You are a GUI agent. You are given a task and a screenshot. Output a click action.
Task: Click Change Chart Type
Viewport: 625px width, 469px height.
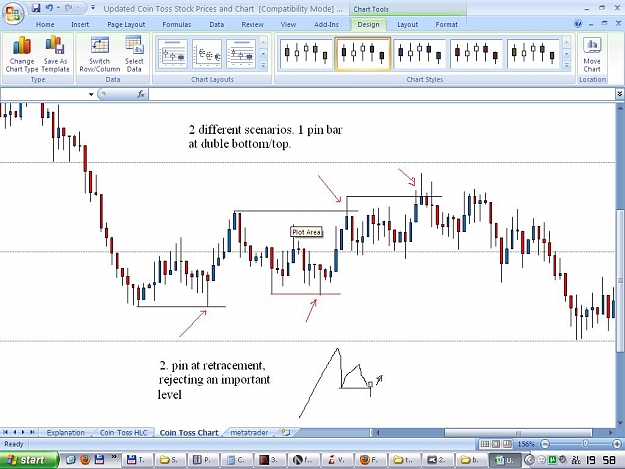(22, 54)
